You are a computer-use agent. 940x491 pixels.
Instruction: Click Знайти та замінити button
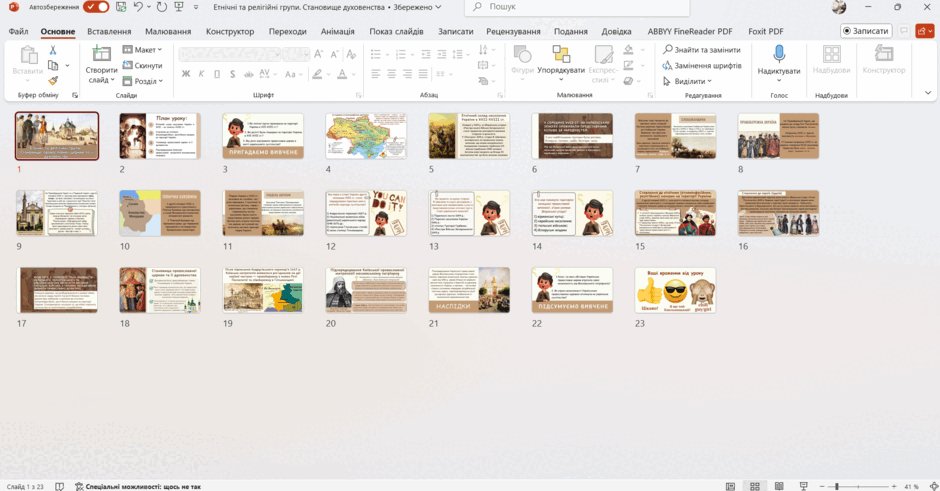701,50
